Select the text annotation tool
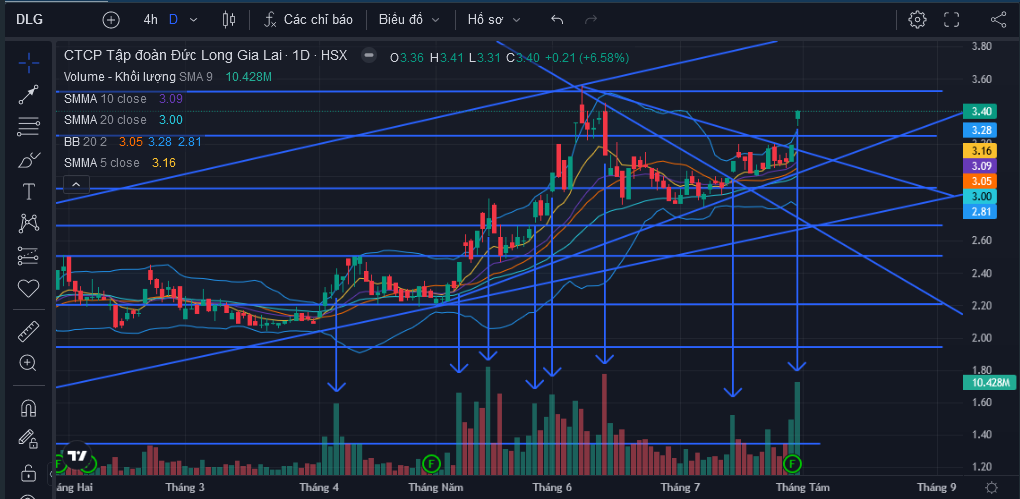The image size is (1020, 499). pyautogui.click(x=28, y=191)
